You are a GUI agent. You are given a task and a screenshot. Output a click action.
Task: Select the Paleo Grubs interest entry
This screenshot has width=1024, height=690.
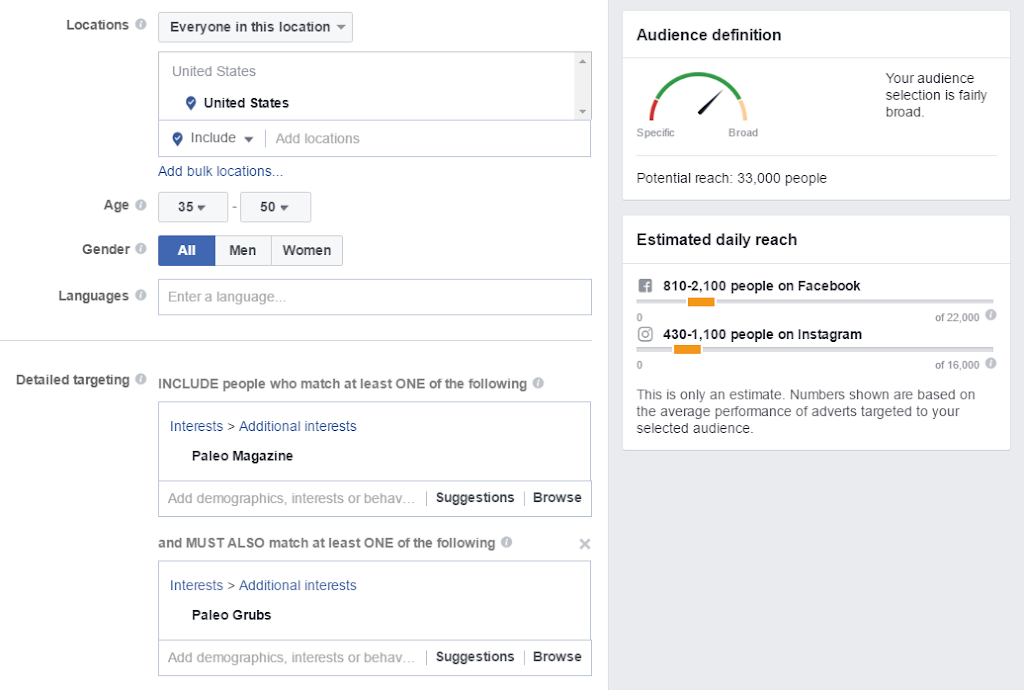tap(231, 615)
